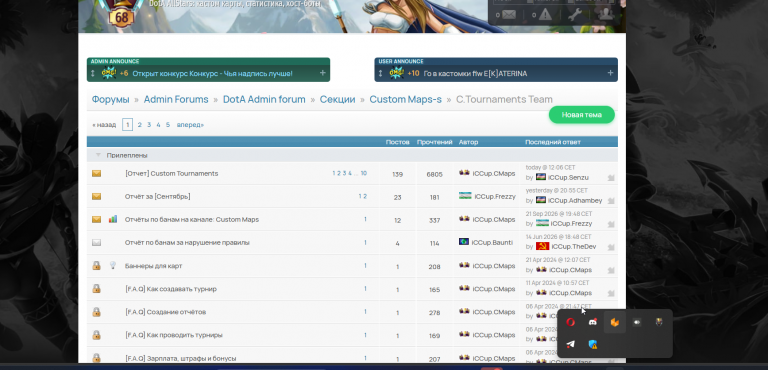Sort by Постов column header
The width and height of the screenshot is (768, 370).
(x=397, y=142)
